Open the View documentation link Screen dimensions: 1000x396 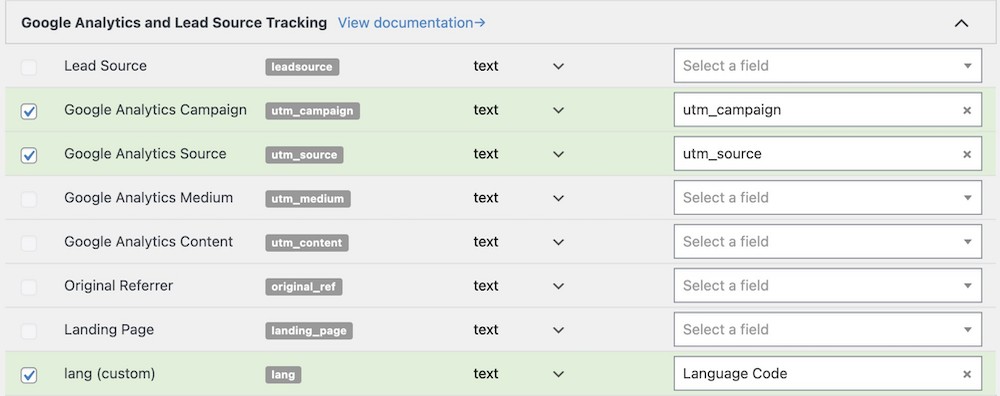(411, 23)
